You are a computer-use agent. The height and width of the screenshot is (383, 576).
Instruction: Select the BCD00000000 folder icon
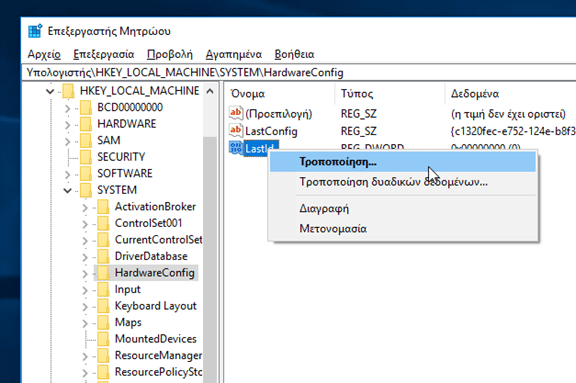click(x=86, y=107)
